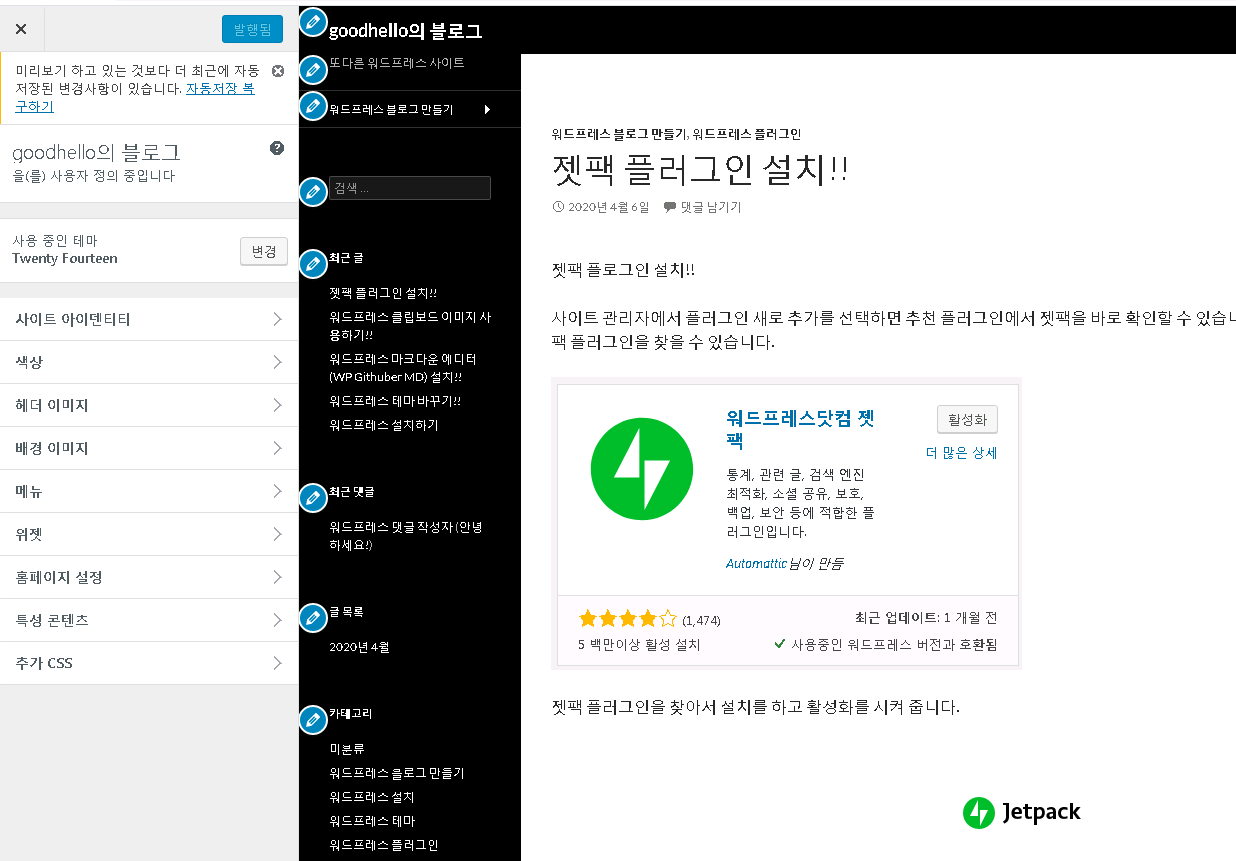Edit site title via pencil icon
Screen dimensions: 1236x861
pos(314,21)
